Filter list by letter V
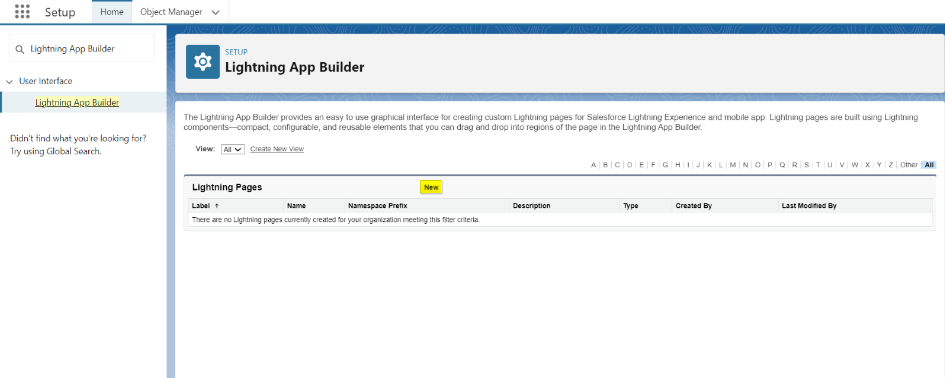Image resolution: width=945 pixels, height=378 pixels. click(x=842, y=165)
